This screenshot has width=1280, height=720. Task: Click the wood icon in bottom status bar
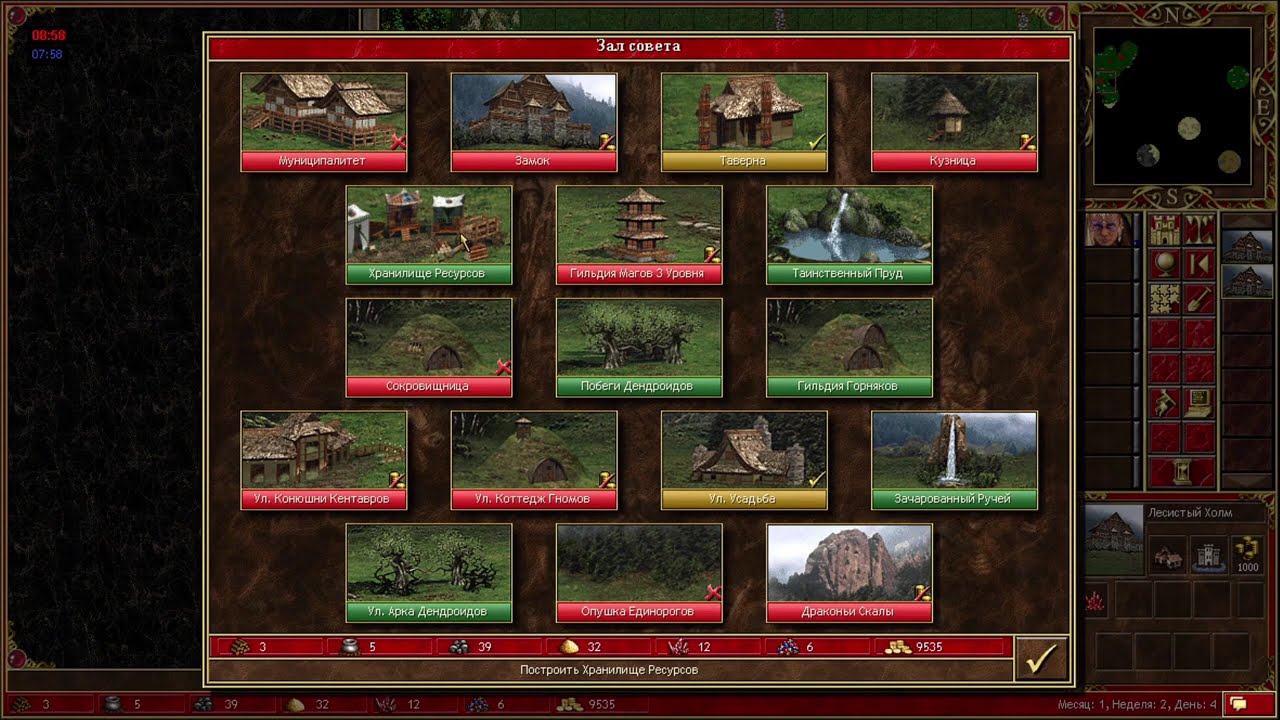pyautogui.click(x=21, y=704)
